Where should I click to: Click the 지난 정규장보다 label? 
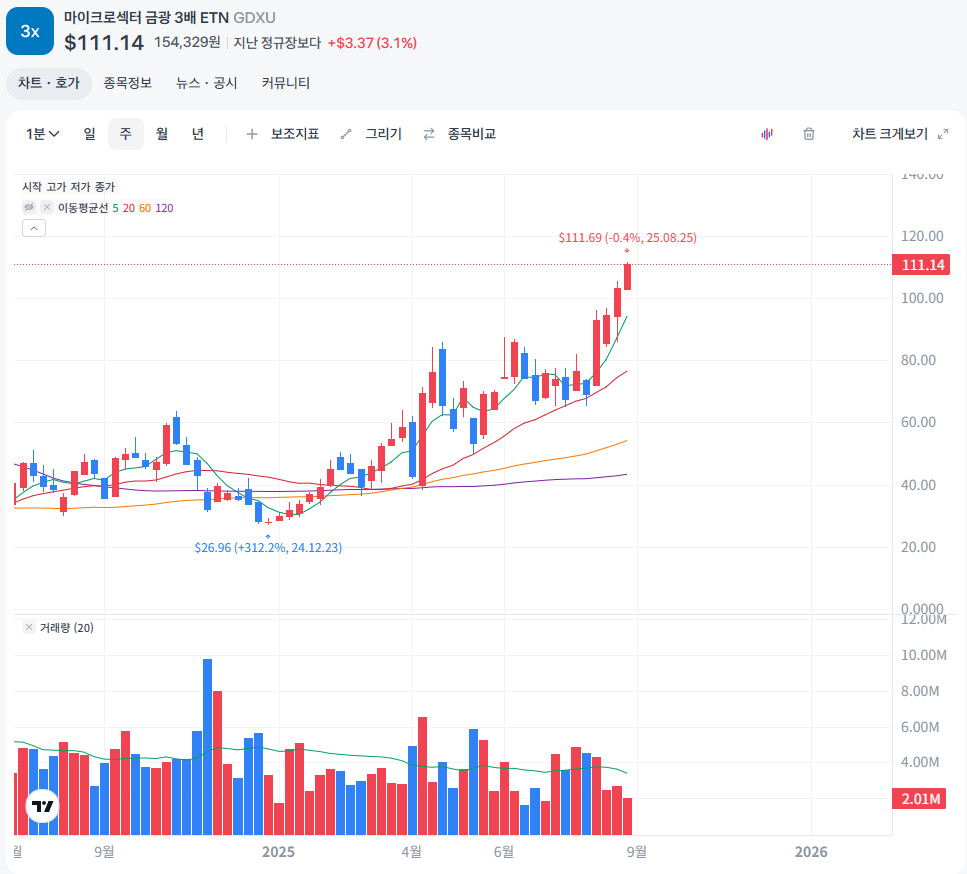[x=277, y=43]
